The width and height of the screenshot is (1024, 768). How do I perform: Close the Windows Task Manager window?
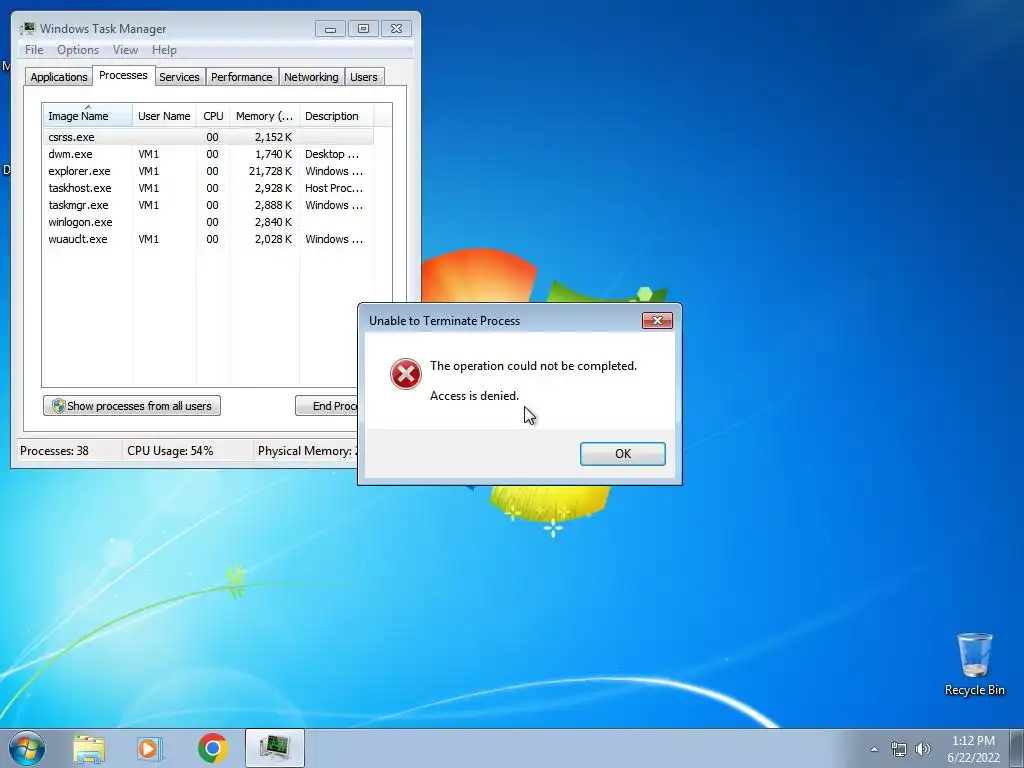(x=396, y=29)
